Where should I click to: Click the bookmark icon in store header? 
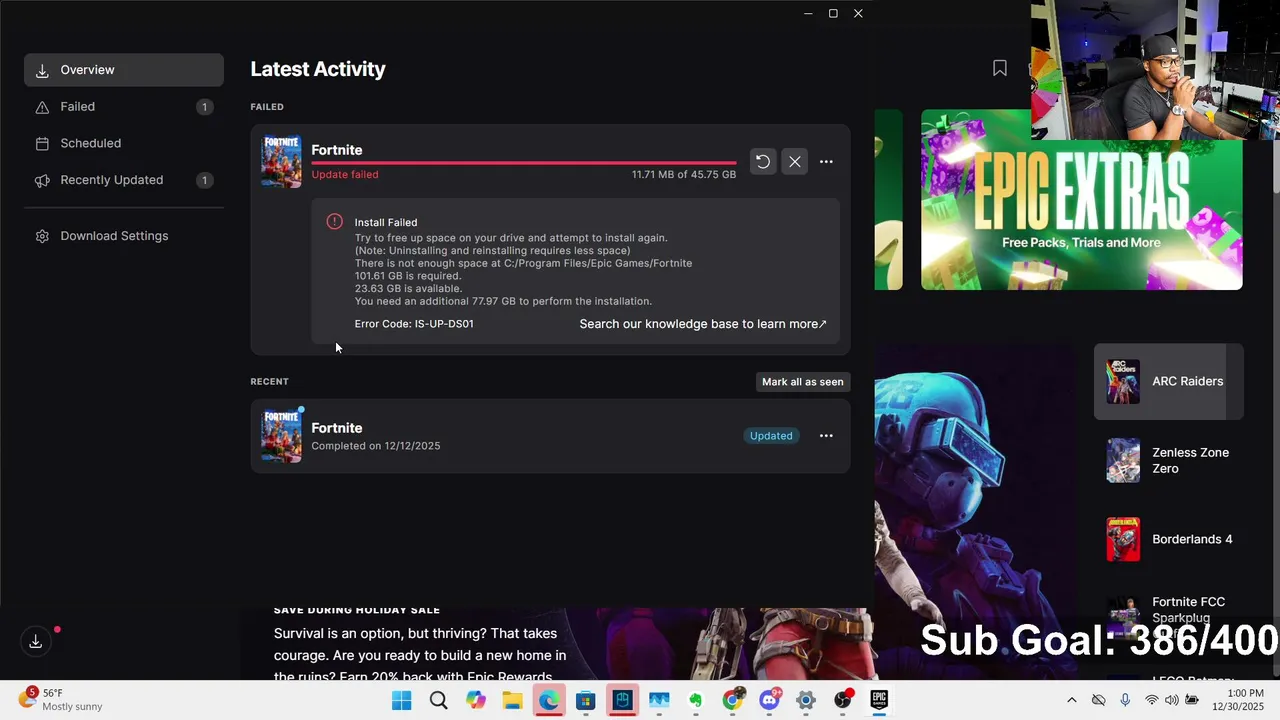999,68
